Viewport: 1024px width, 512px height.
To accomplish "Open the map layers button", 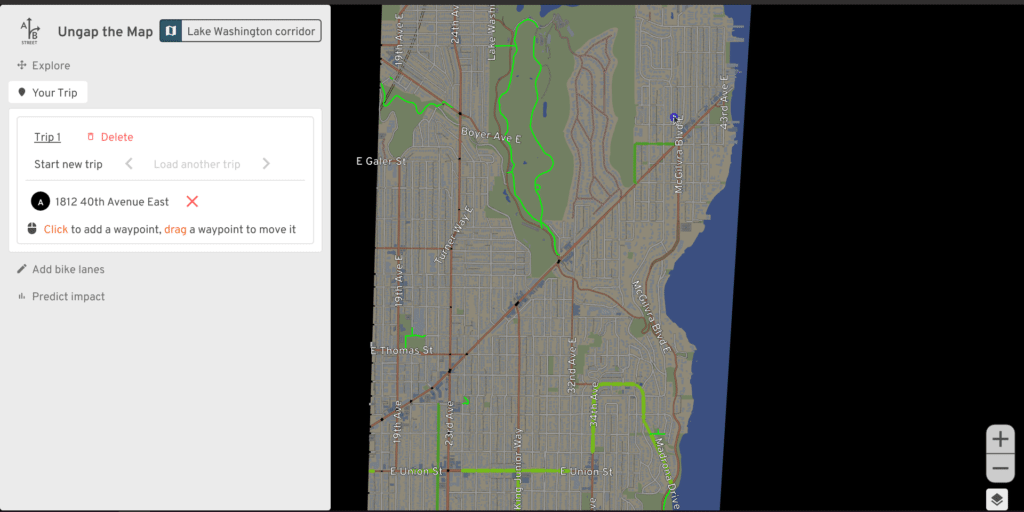I will (997, 500).
